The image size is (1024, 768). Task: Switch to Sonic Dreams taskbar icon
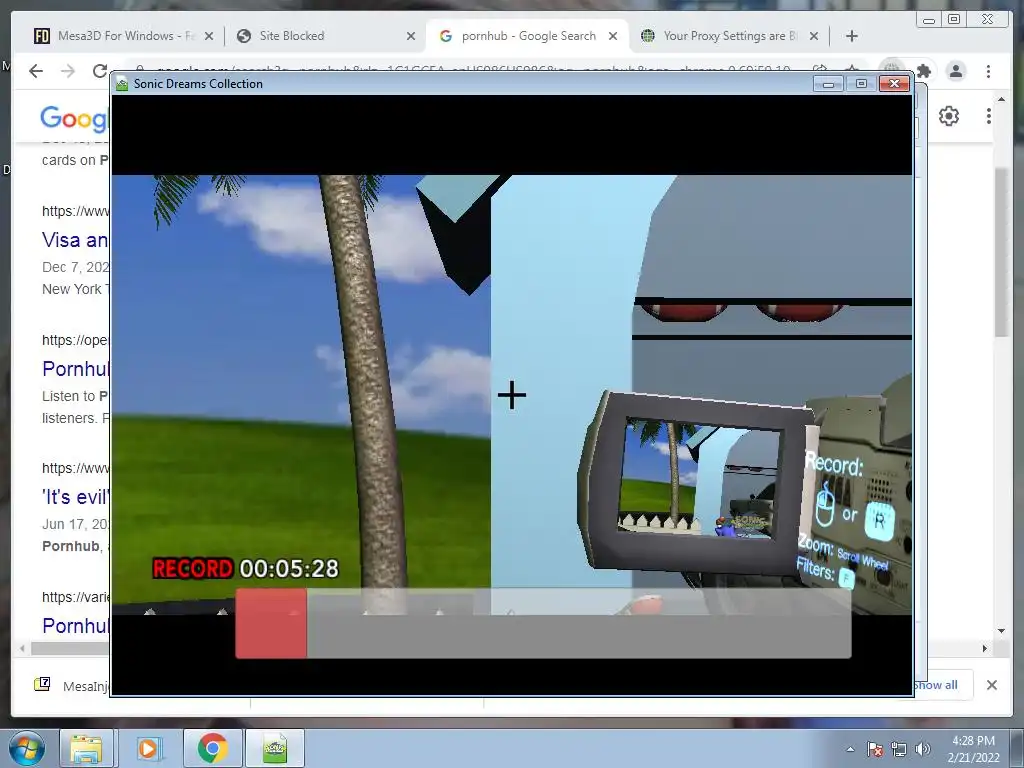(275, 748)
